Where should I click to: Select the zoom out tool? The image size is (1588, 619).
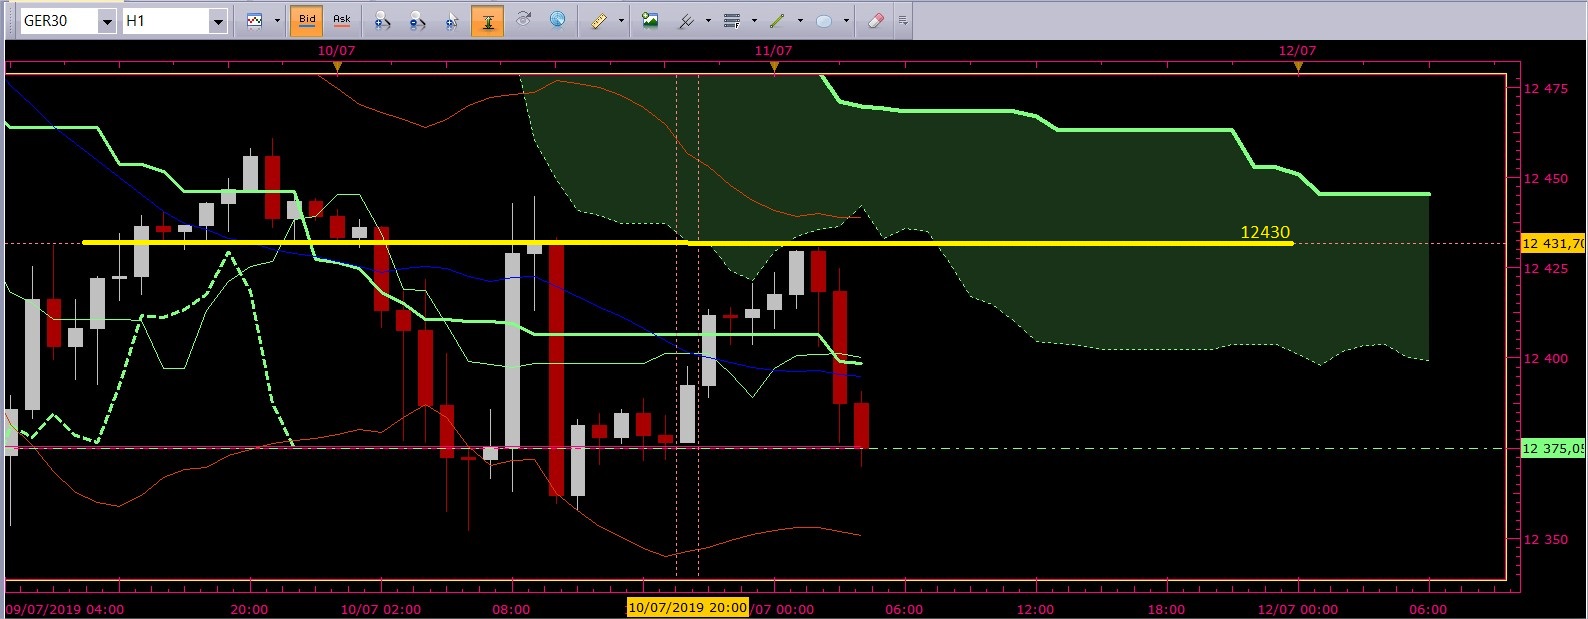pos(417,20)
